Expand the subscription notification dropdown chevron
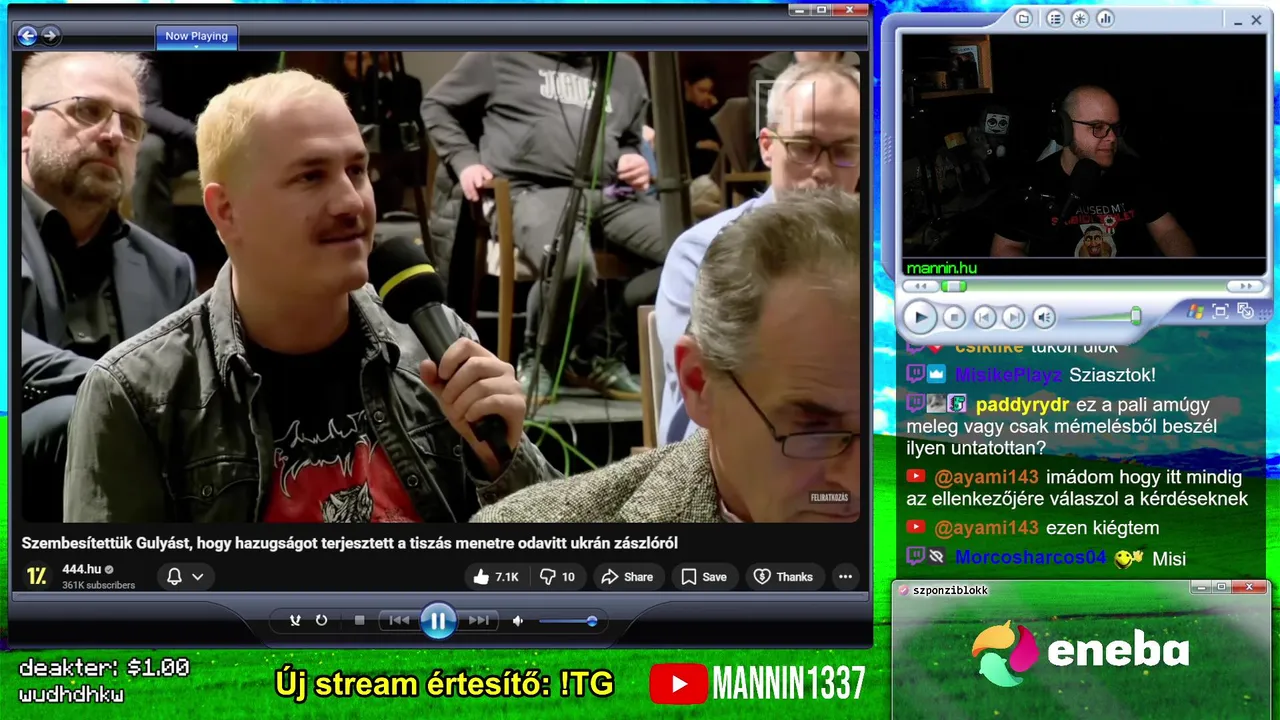1280x720 pixels. click(x=198, y=577)
